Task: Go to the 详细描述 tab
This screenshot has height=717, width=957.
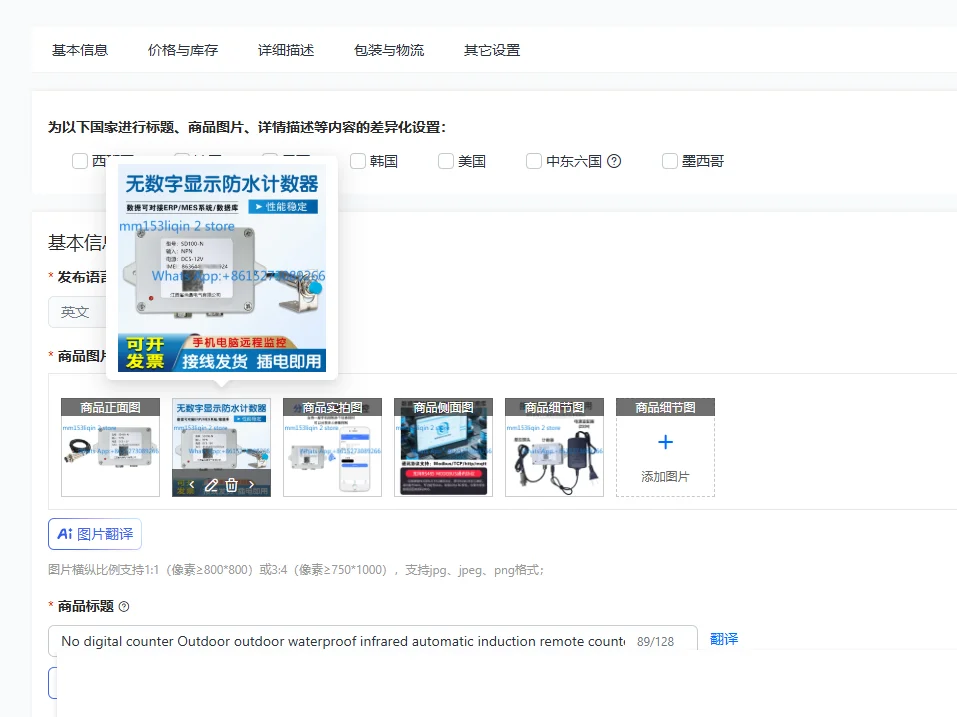Action: point(286,50)
